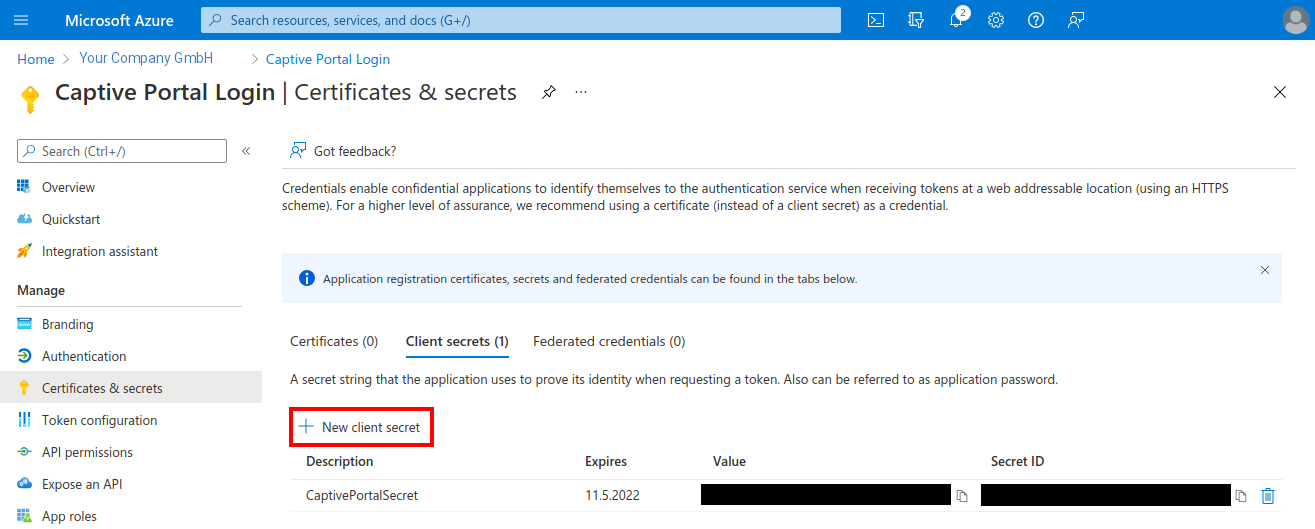Go to Home in the breadcrumb
This screenshot has width=1315, height=529.
point(36,59)
